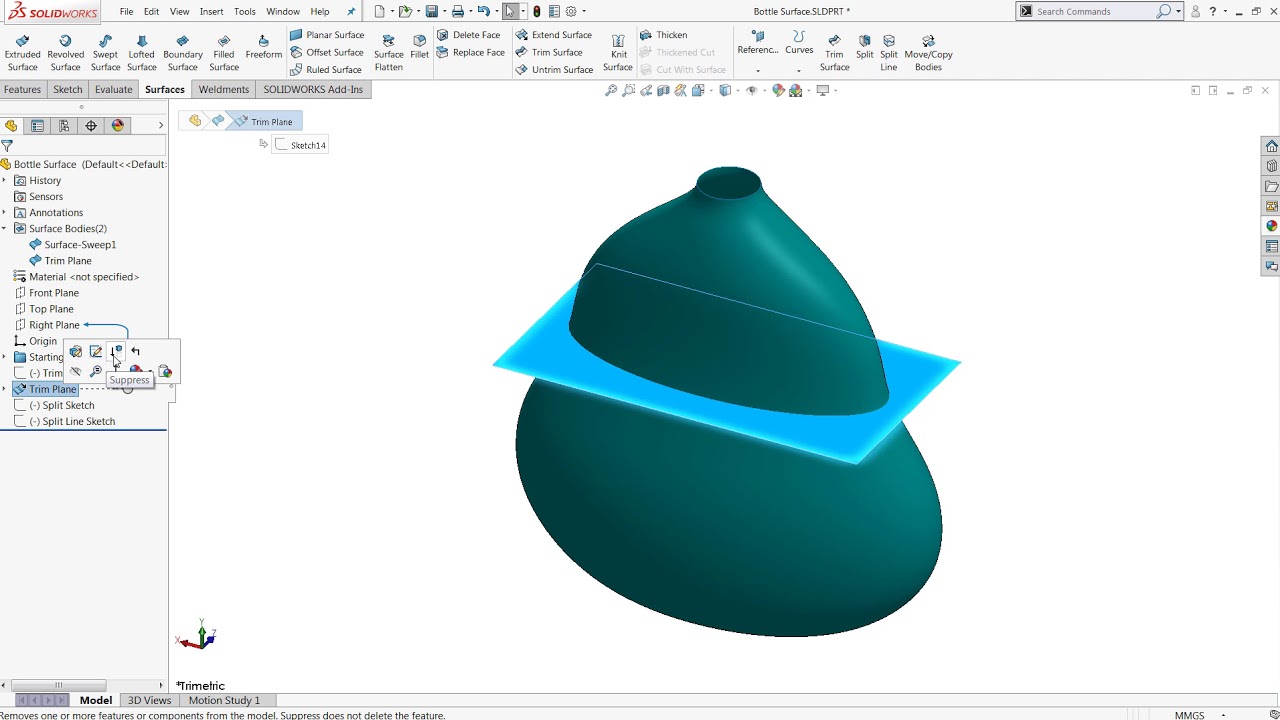Image resolution: width=1280 pixels, height=720 pixels.
Task: Click Replace Face command
Action: click(x=471, y=52)
